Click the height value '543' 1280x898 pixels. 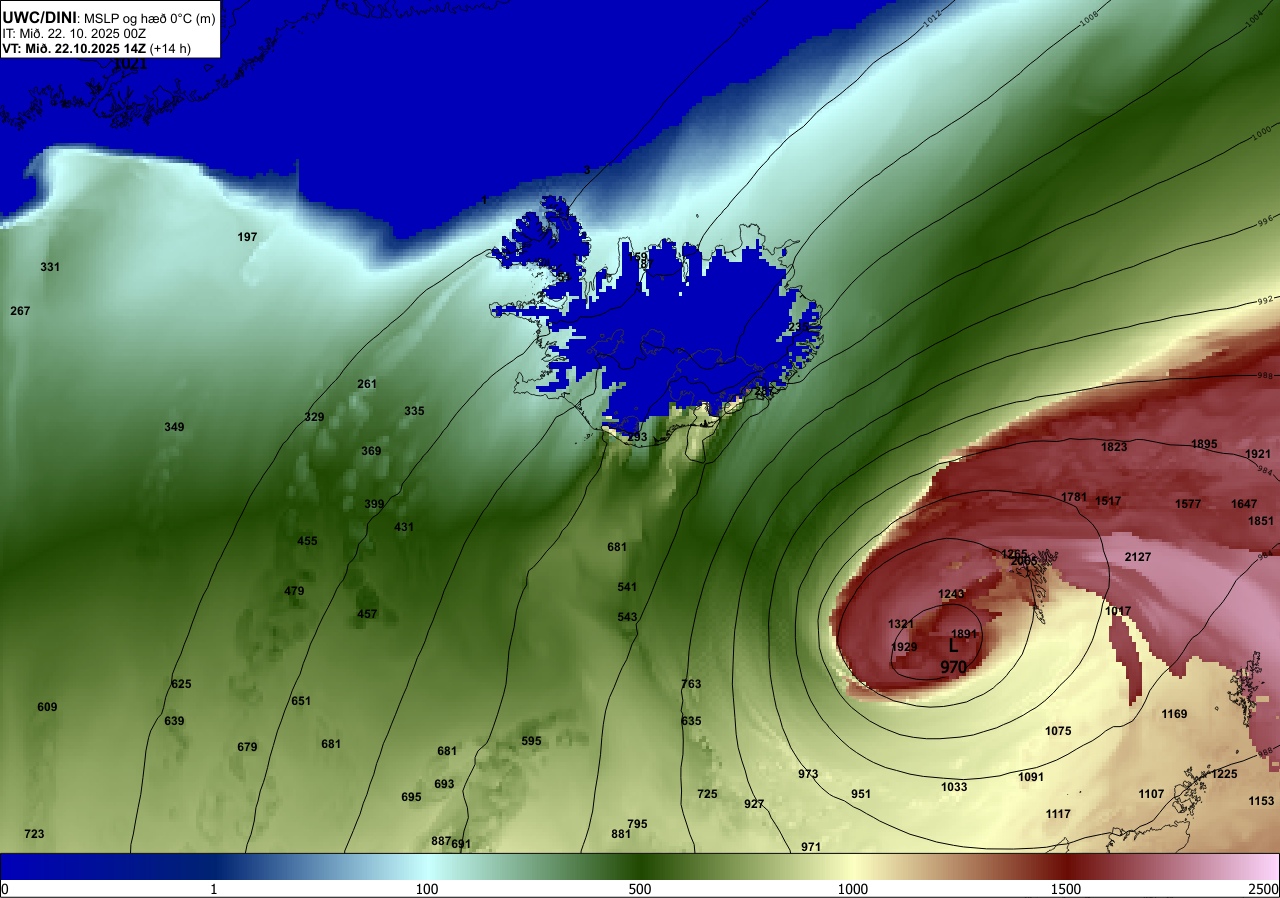(627, 617)
